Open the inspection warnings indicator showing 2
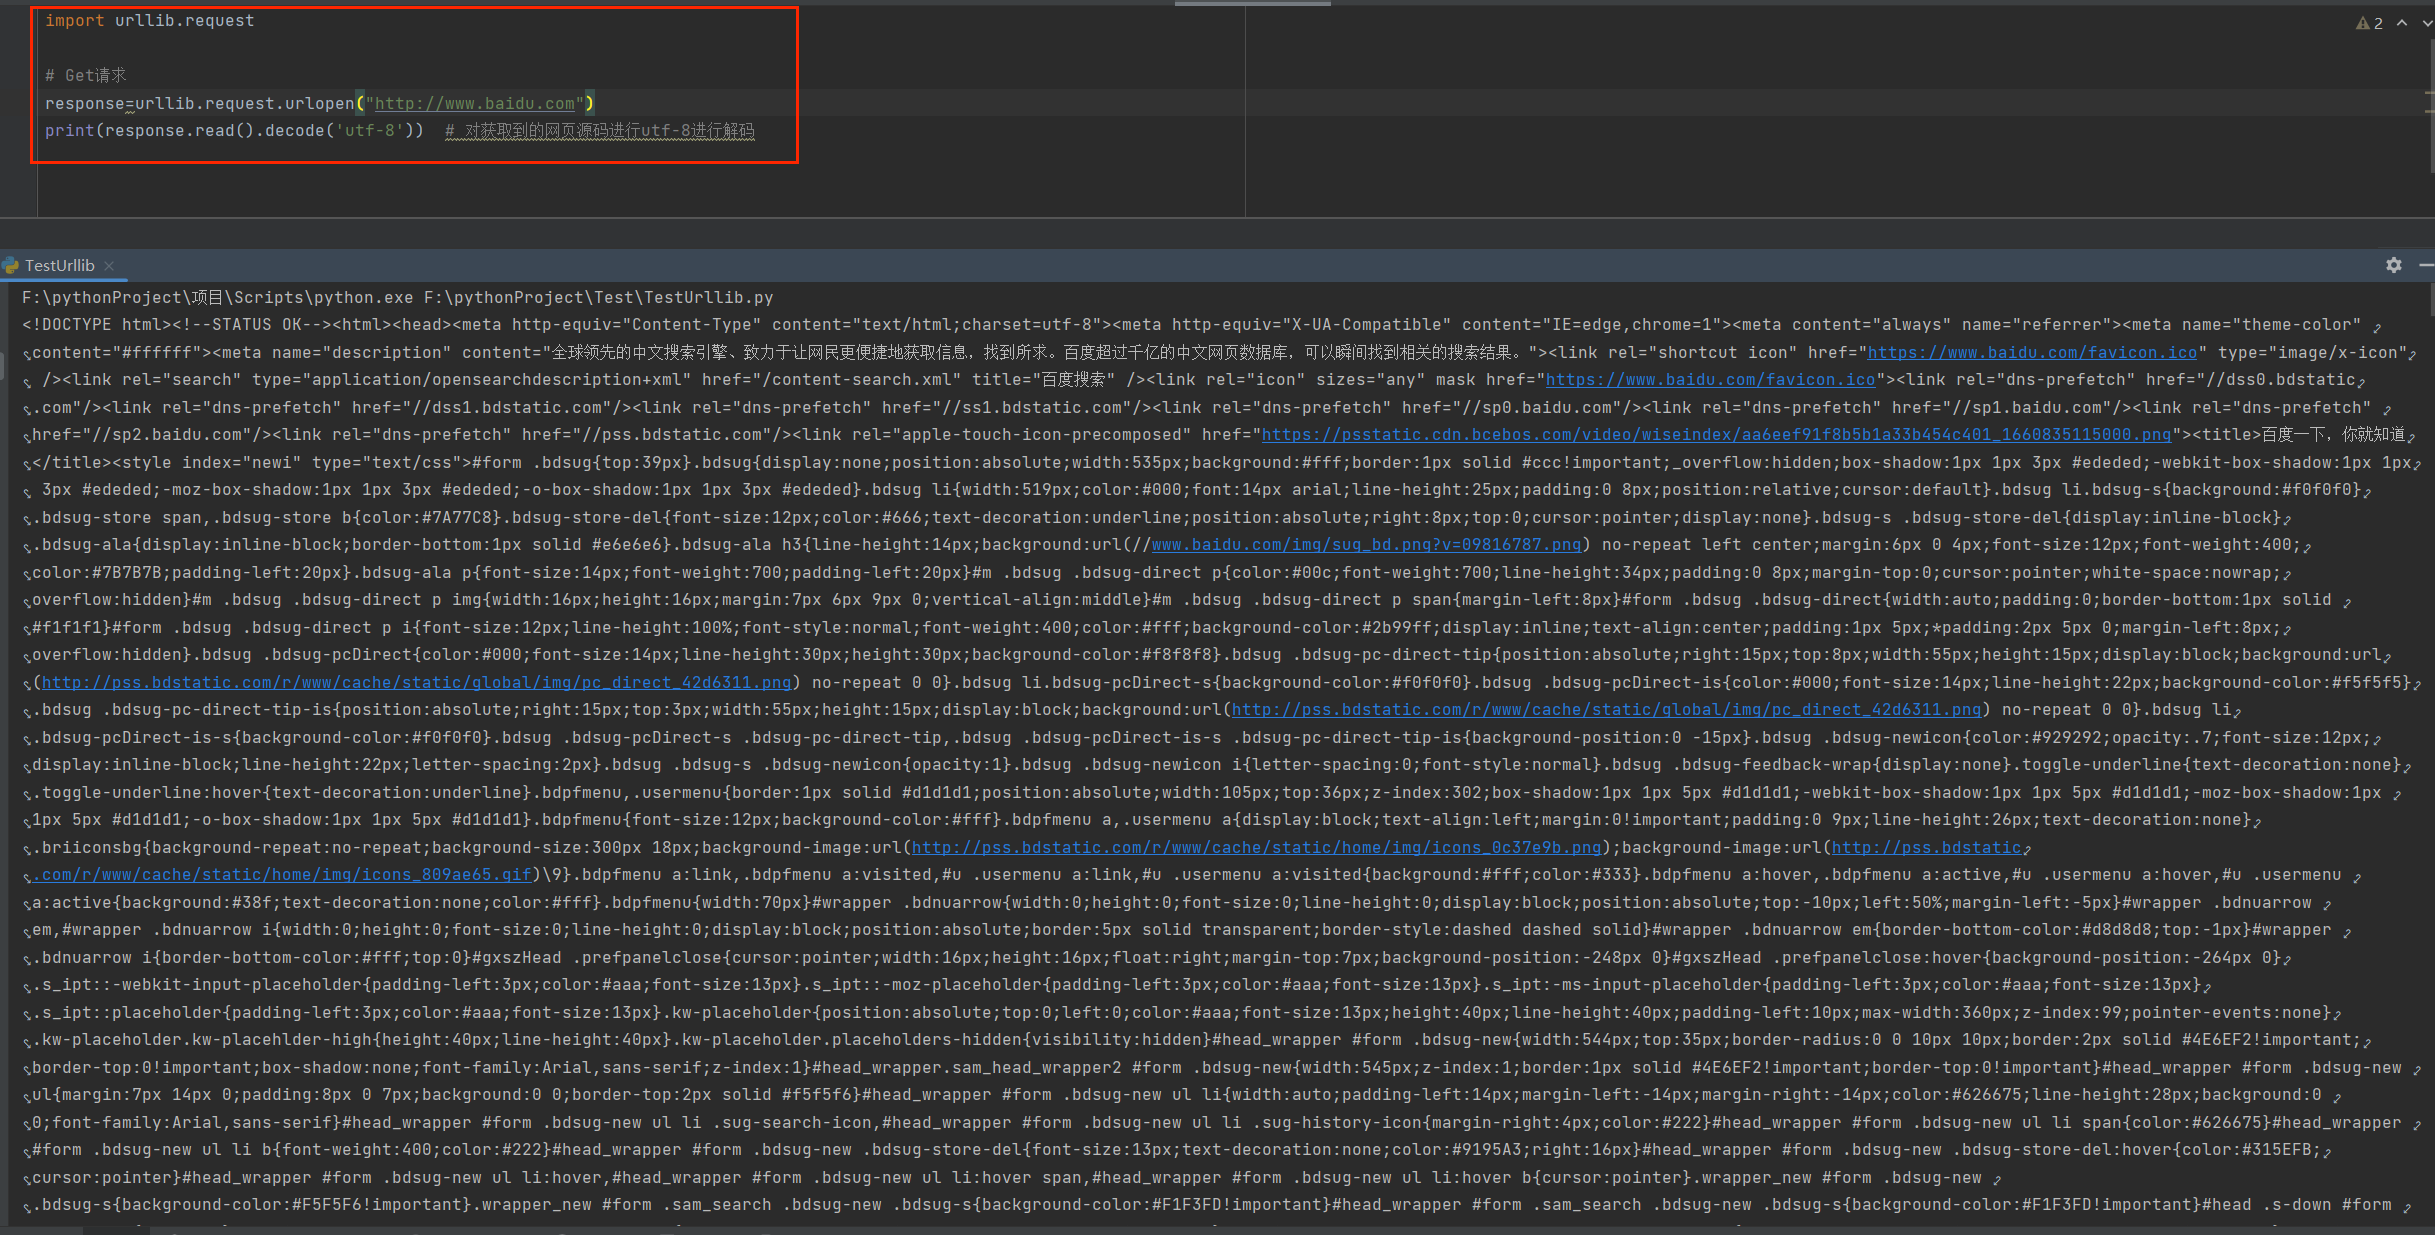 click(x=2369, y=23)
